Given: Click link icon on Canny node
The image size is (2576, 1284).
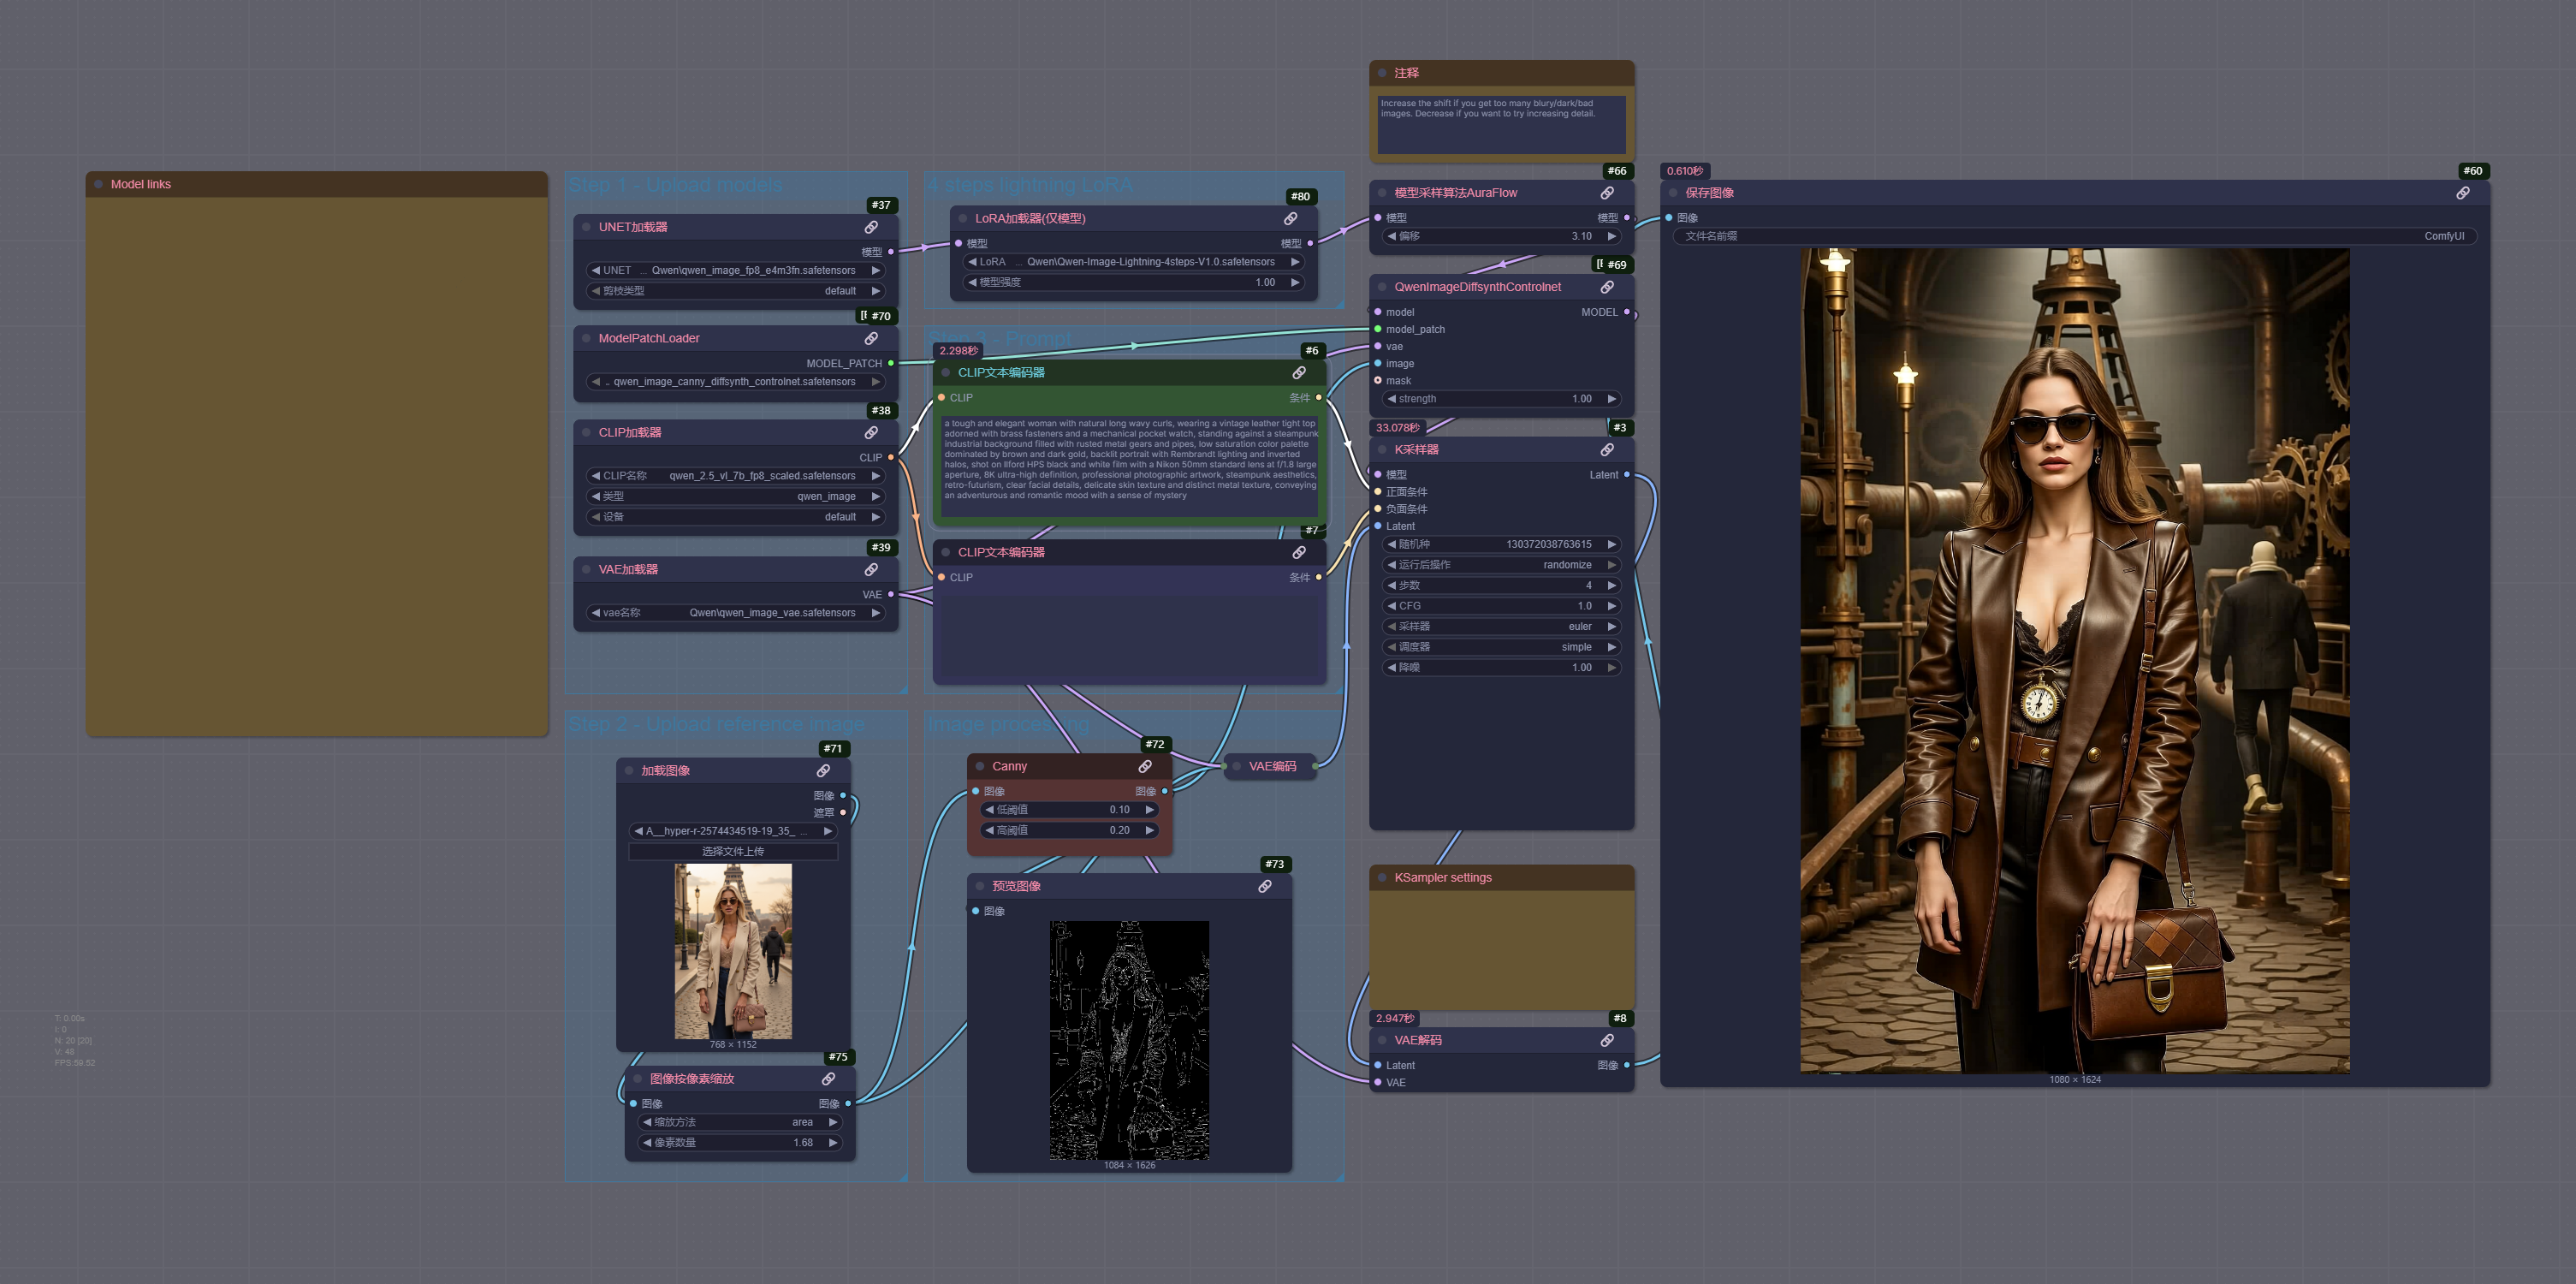Looking at the screenshot, I should [1145, 766].
